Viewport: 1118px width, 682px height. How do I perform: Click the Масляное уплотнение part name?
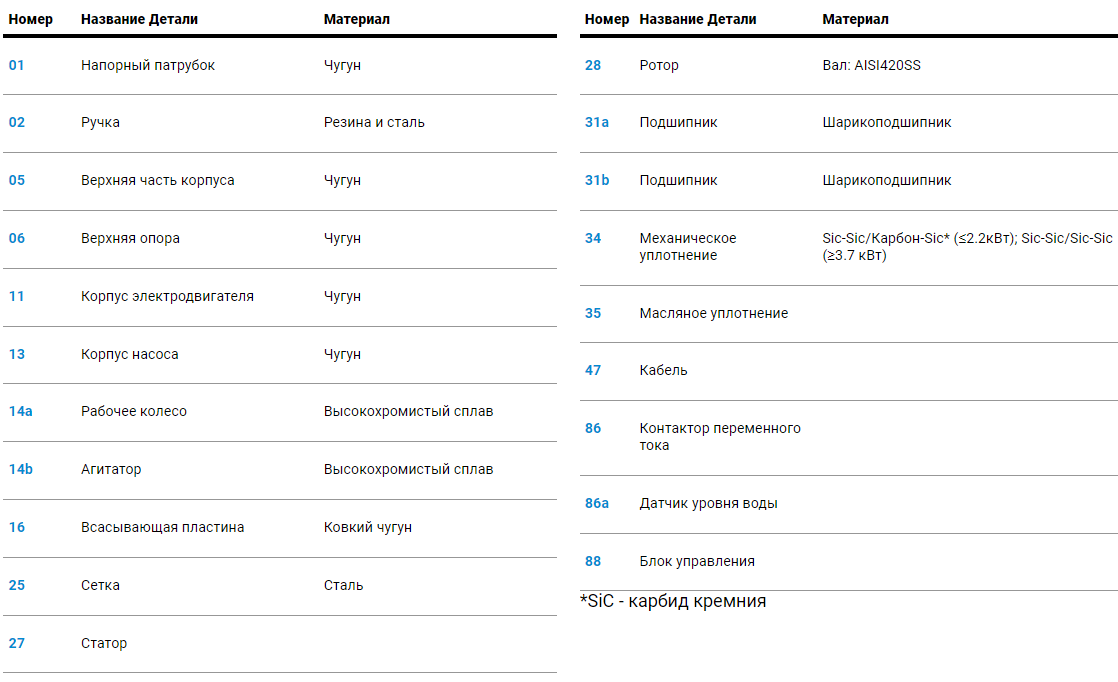click(714, 313)
